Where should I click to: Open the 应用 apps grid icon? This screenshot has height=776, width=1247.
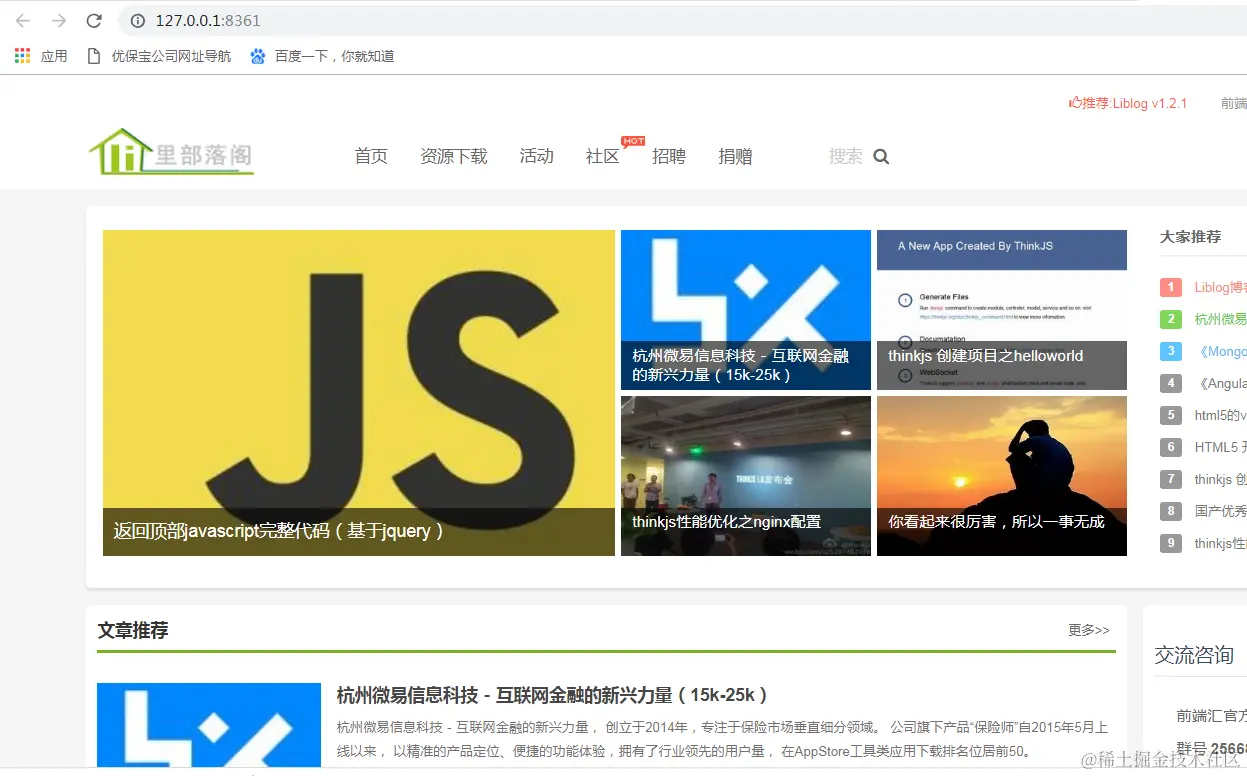(22, 56)
